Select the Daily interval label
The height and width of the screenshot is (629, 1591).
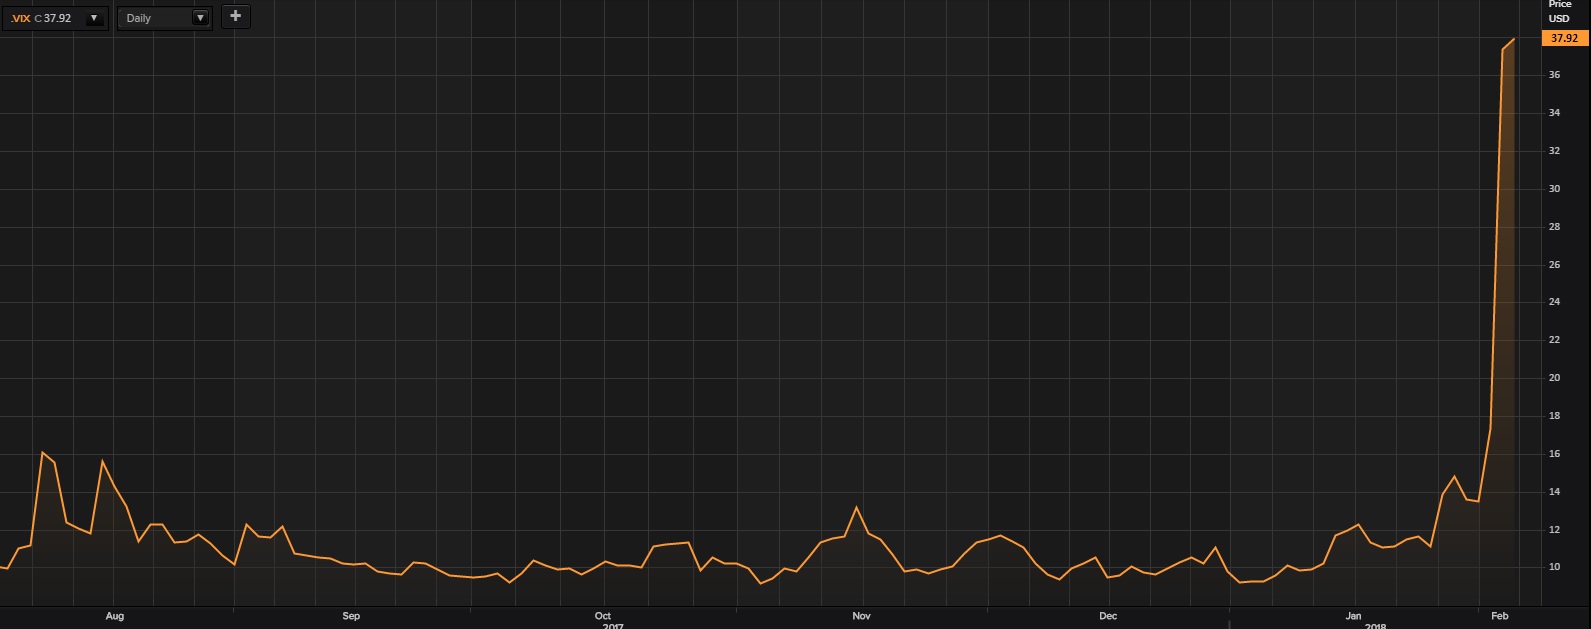click(x=140, y=18)
